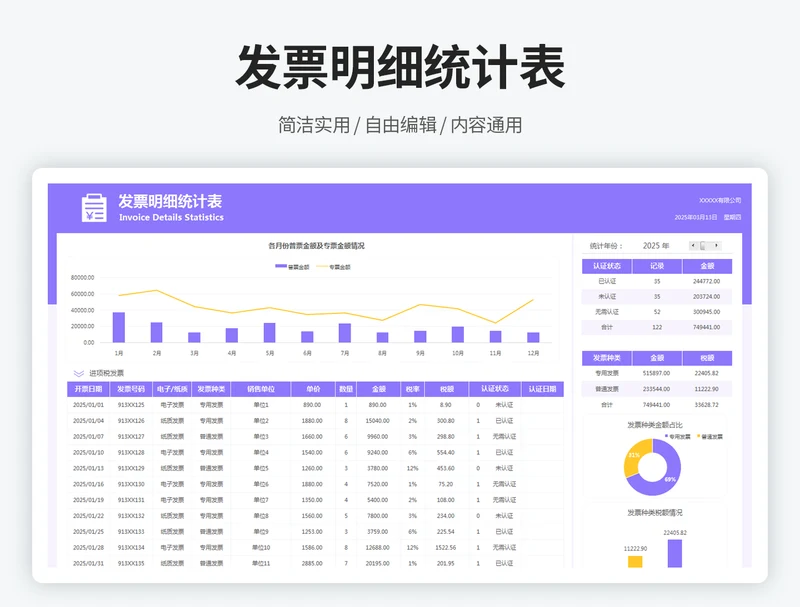This screenshot has height=607, width=800.
Task: Select the total tax value 33628.72
Action: point(707,405)
